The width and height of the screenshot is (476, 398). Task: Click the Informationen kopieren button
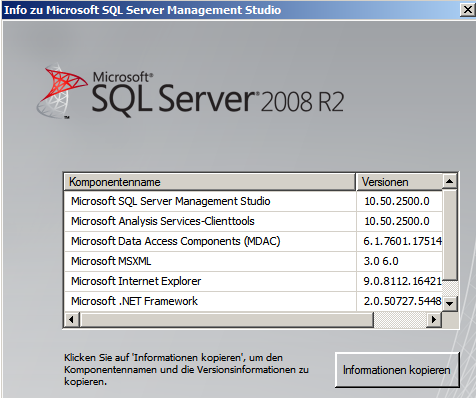(397, 370)
